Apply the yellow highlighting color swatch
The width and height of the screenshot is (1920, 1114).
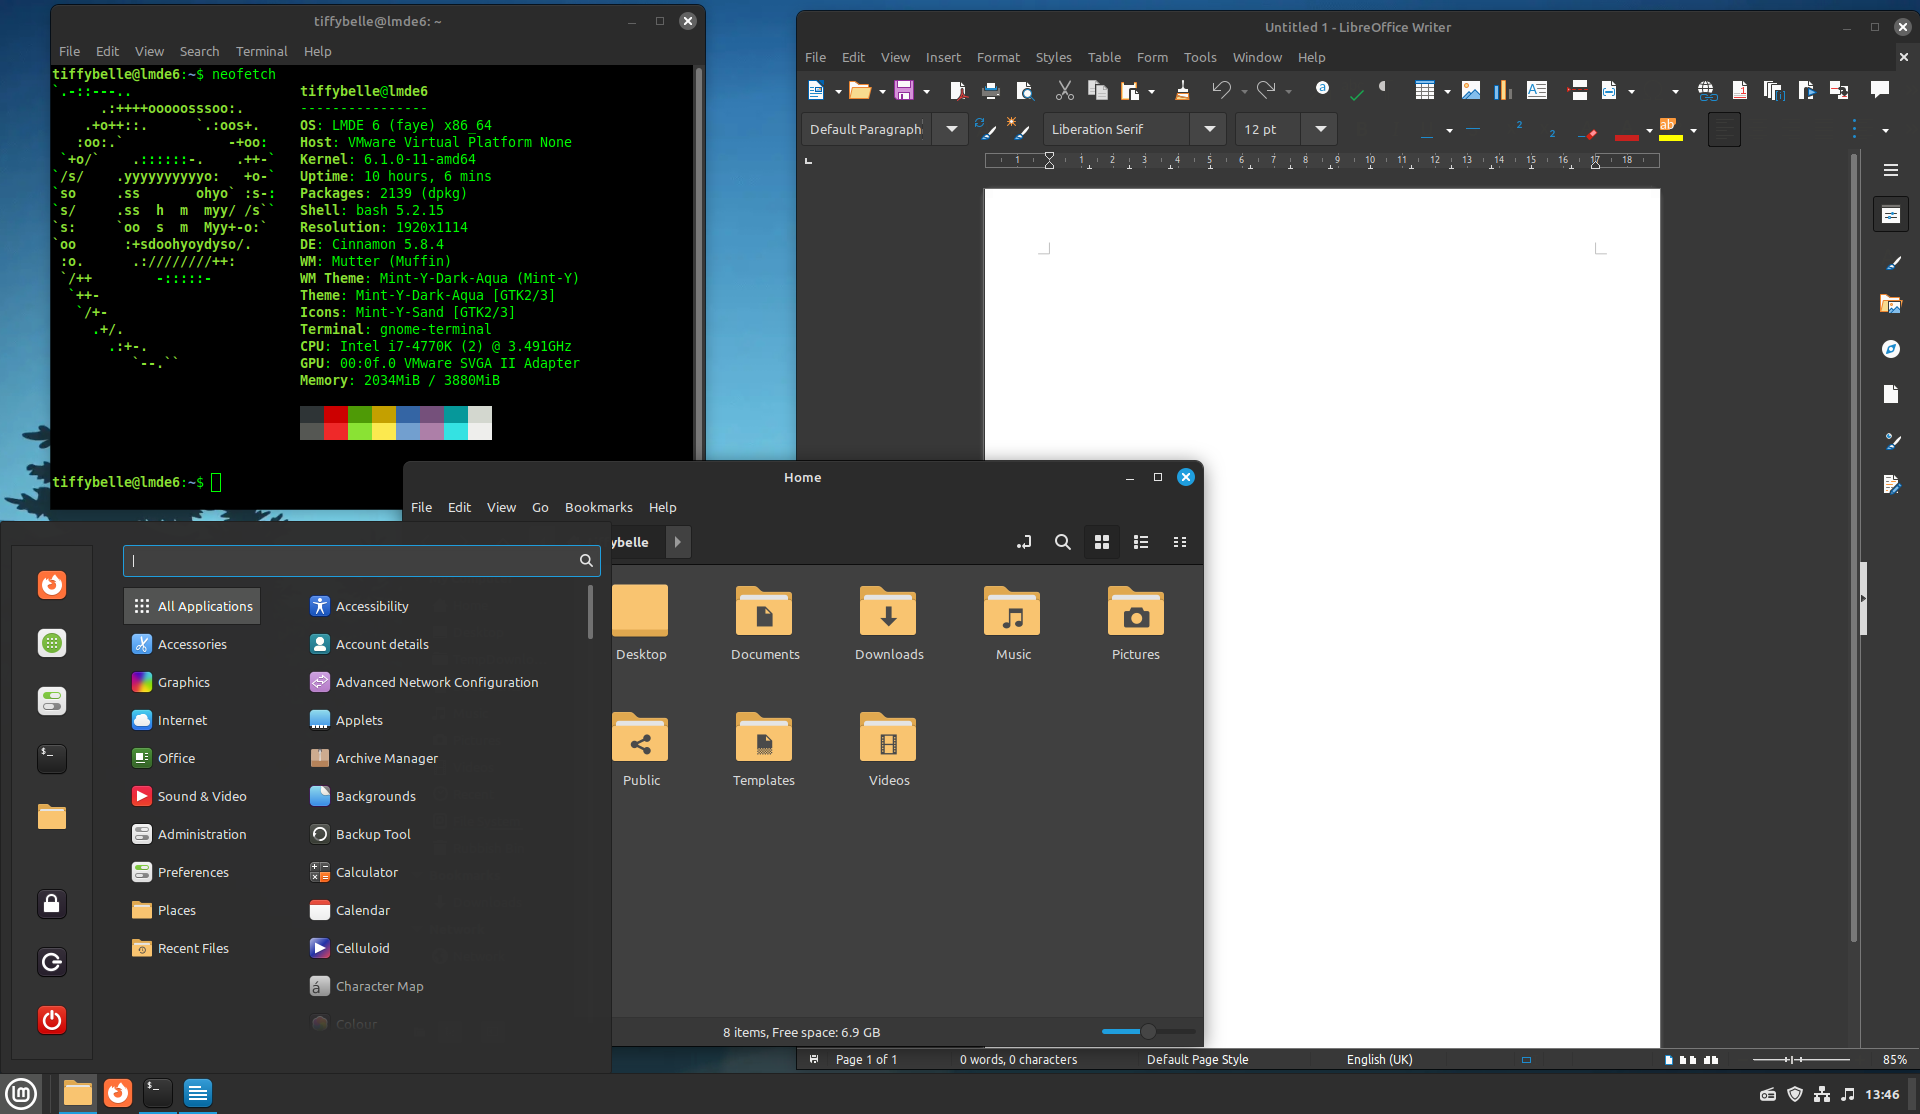[1671, 130]
